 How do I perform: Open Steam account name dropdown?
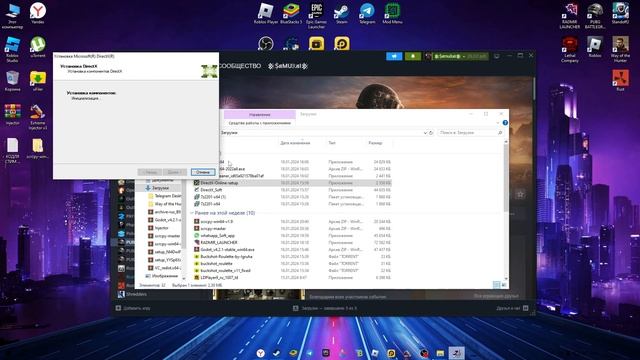pos(460,56)
